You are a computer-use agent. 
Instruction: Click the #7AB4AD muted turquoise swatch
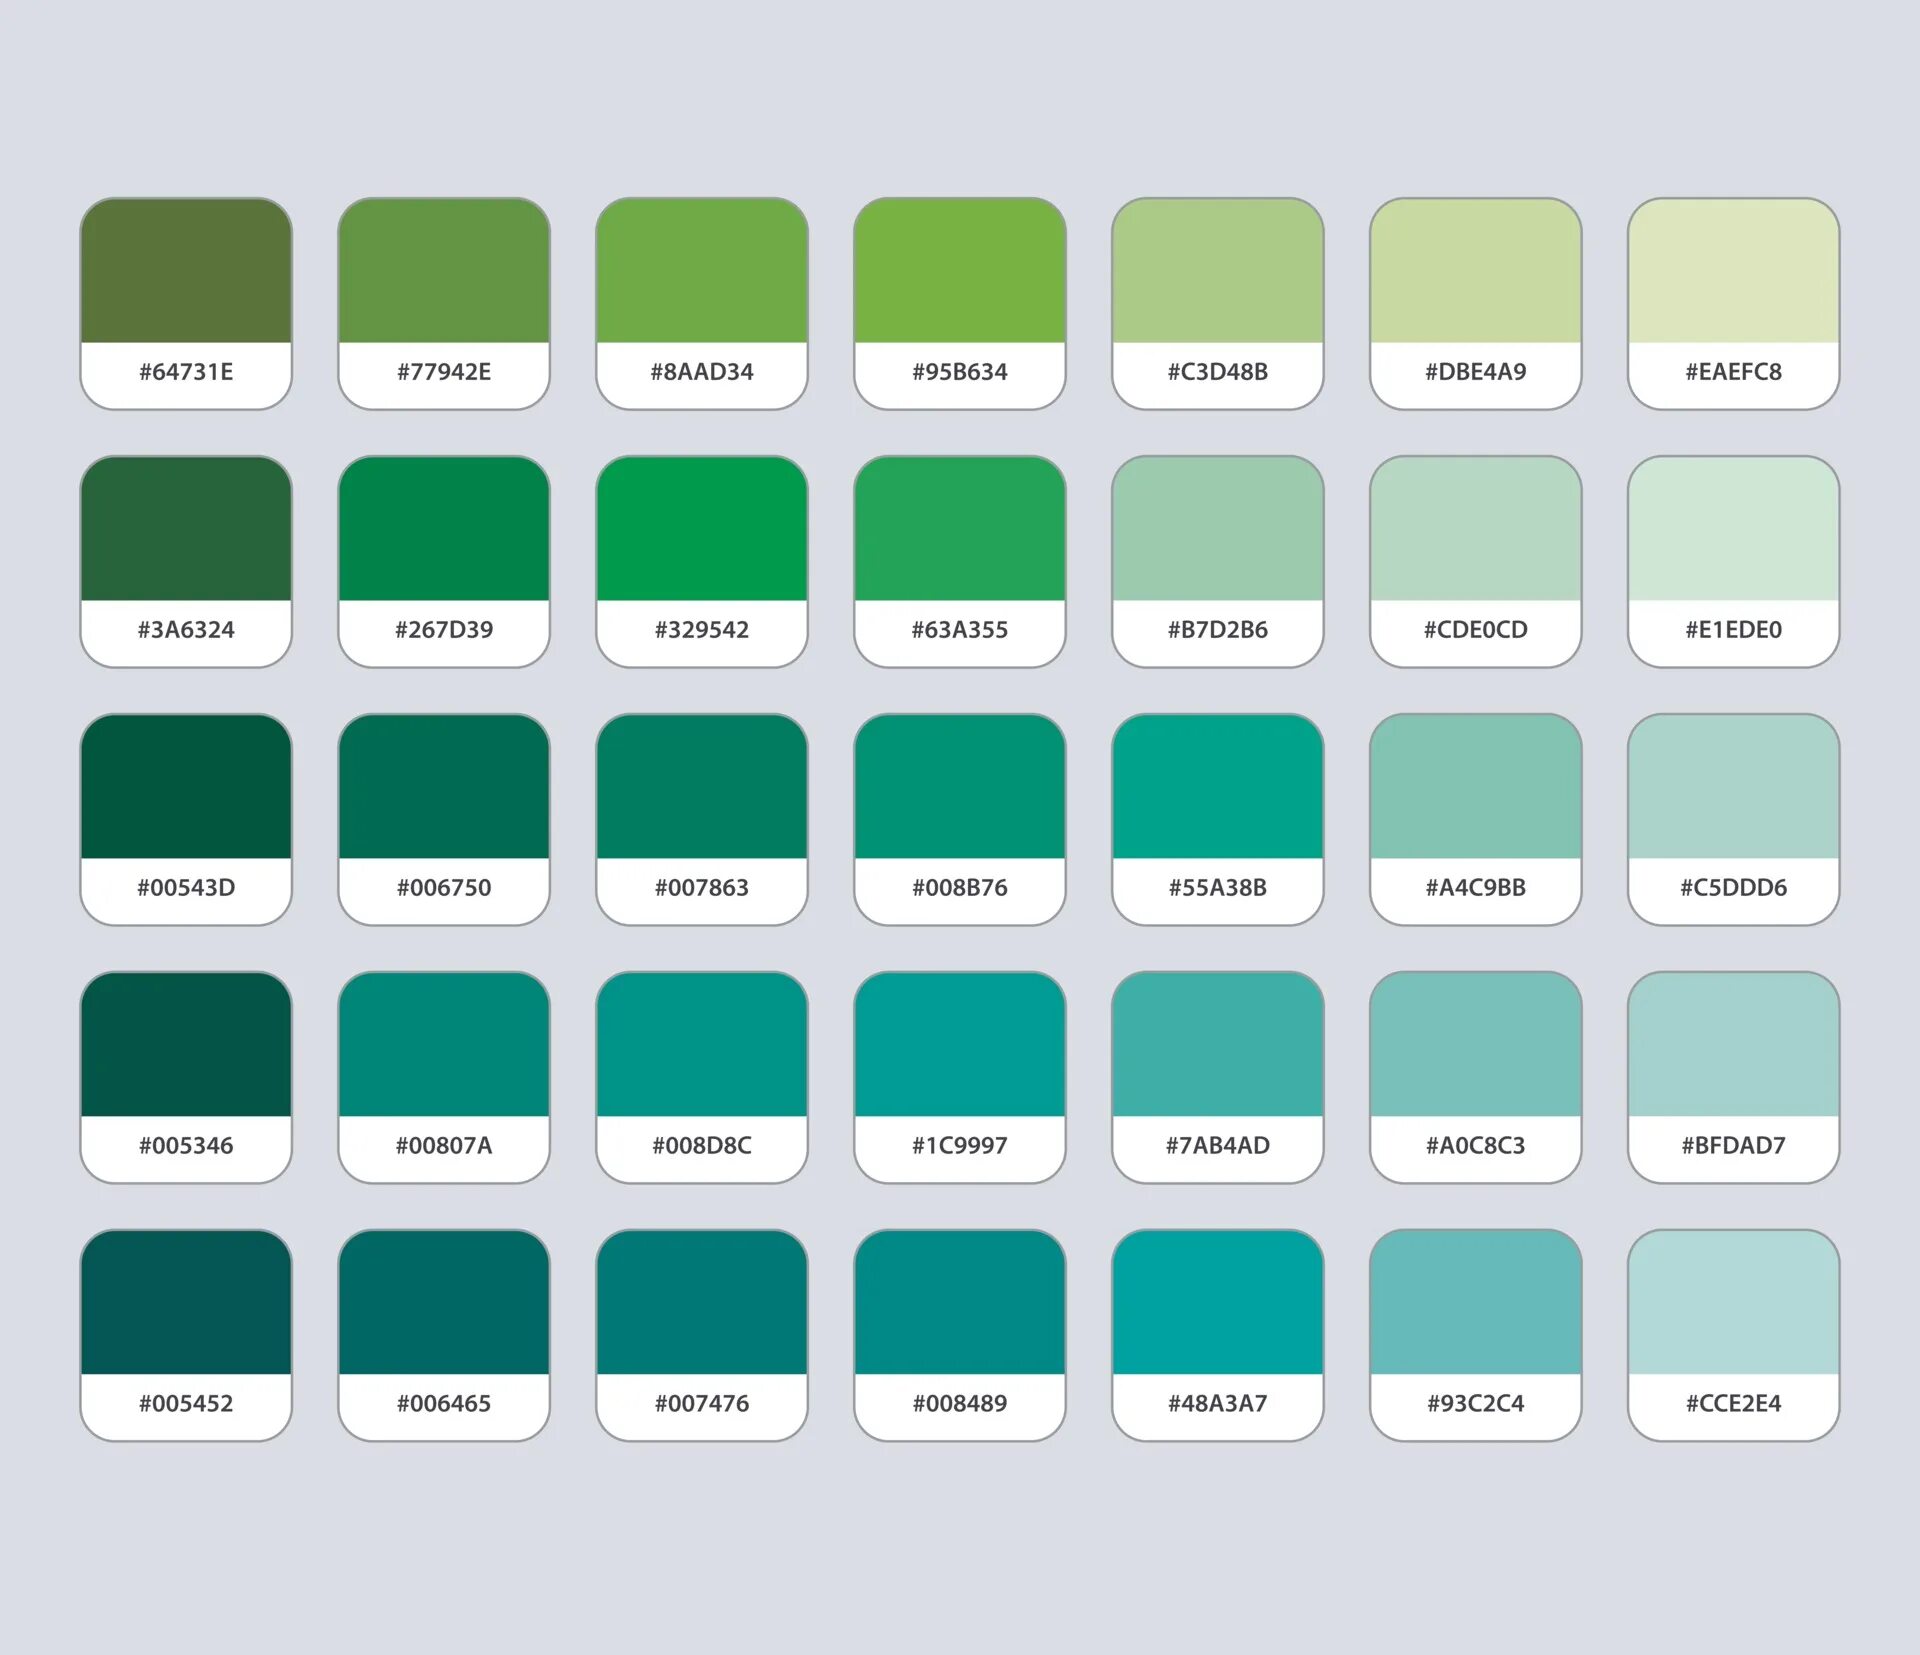(1217, 1045)
